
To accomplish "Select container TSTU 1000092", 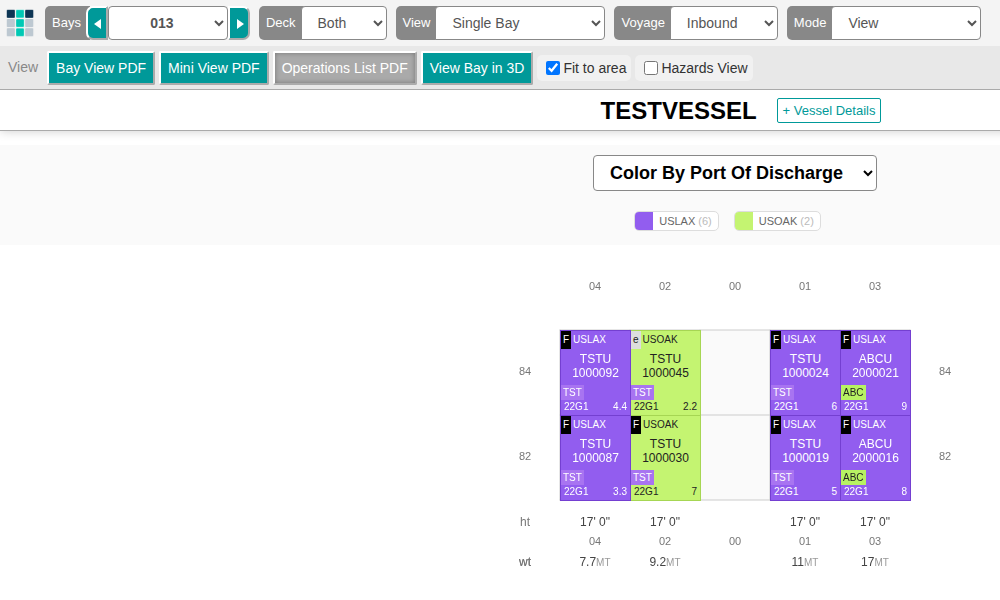I will coord(595,372).
